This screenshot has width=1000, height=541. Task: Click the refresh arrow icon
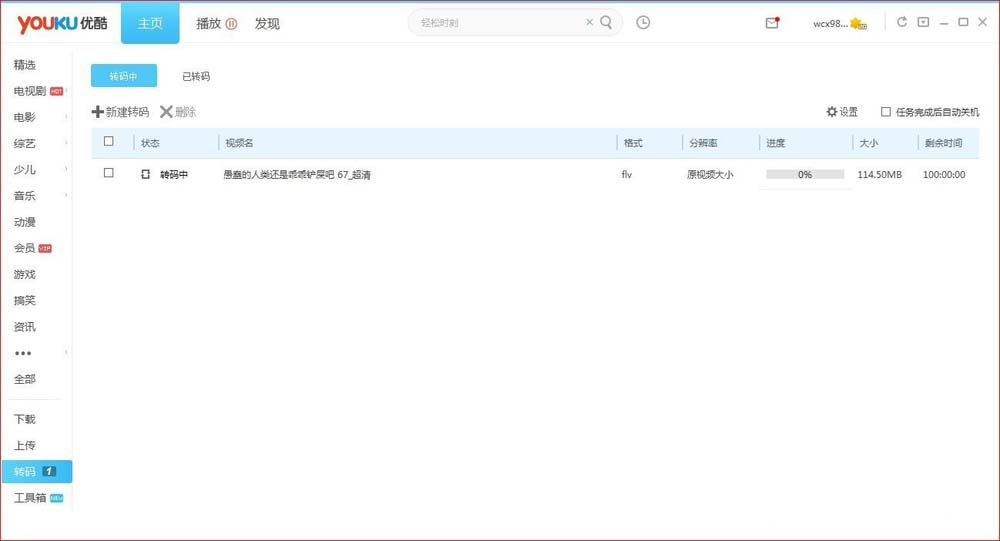tap(902, 22)
